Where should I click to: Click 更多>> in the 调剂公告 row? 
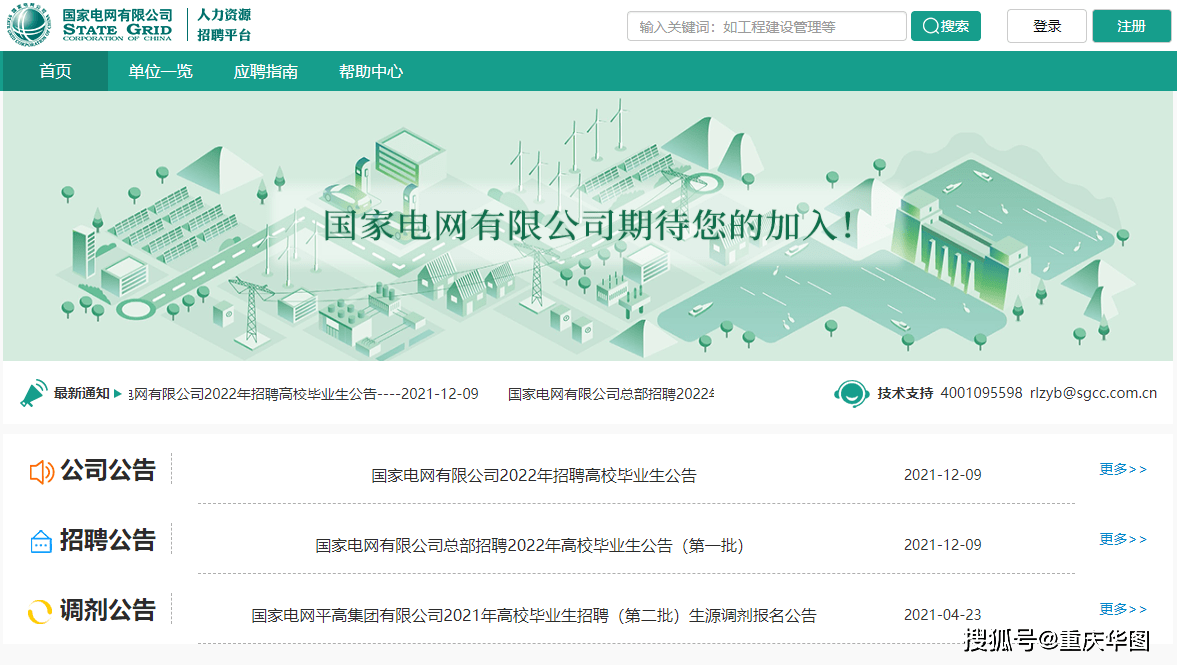pos(1123,609)
